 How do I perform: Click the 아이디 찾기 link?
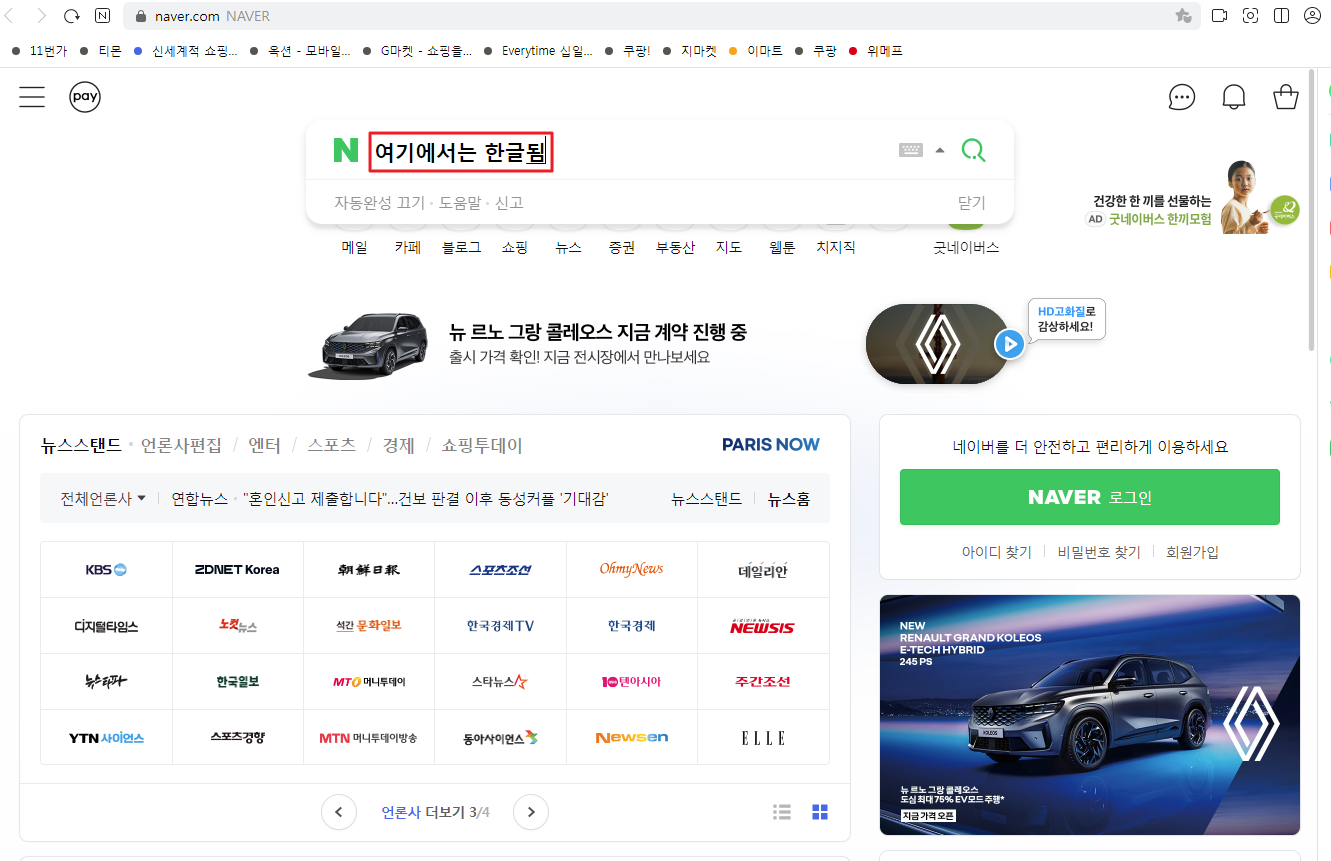996,552
